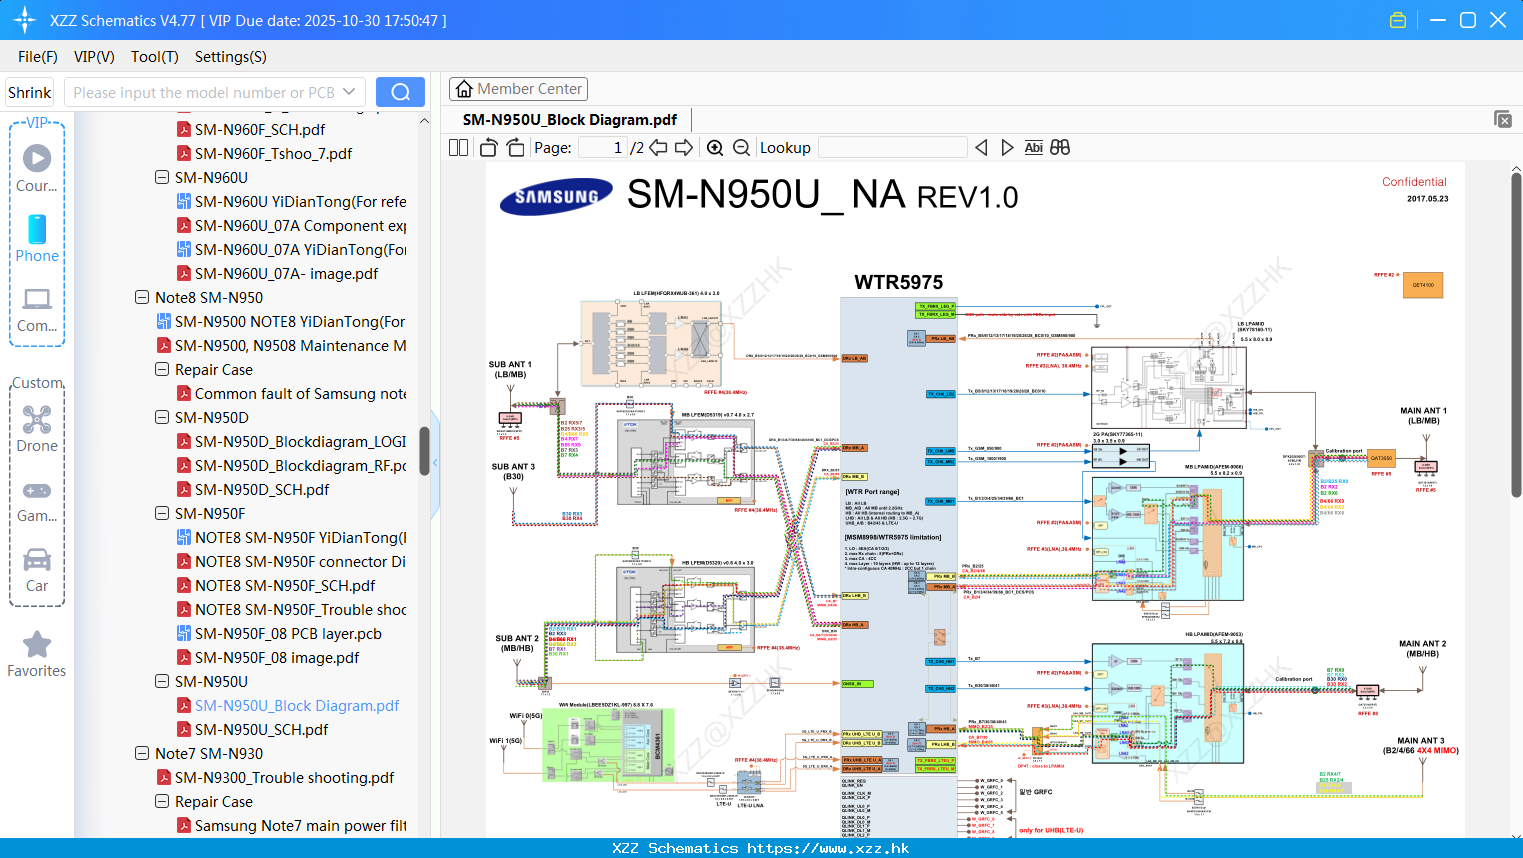Select the SM-N950U_Block Diagram.pdf tab
This screenshot has width=1523, height=858.
click(570, 119)
